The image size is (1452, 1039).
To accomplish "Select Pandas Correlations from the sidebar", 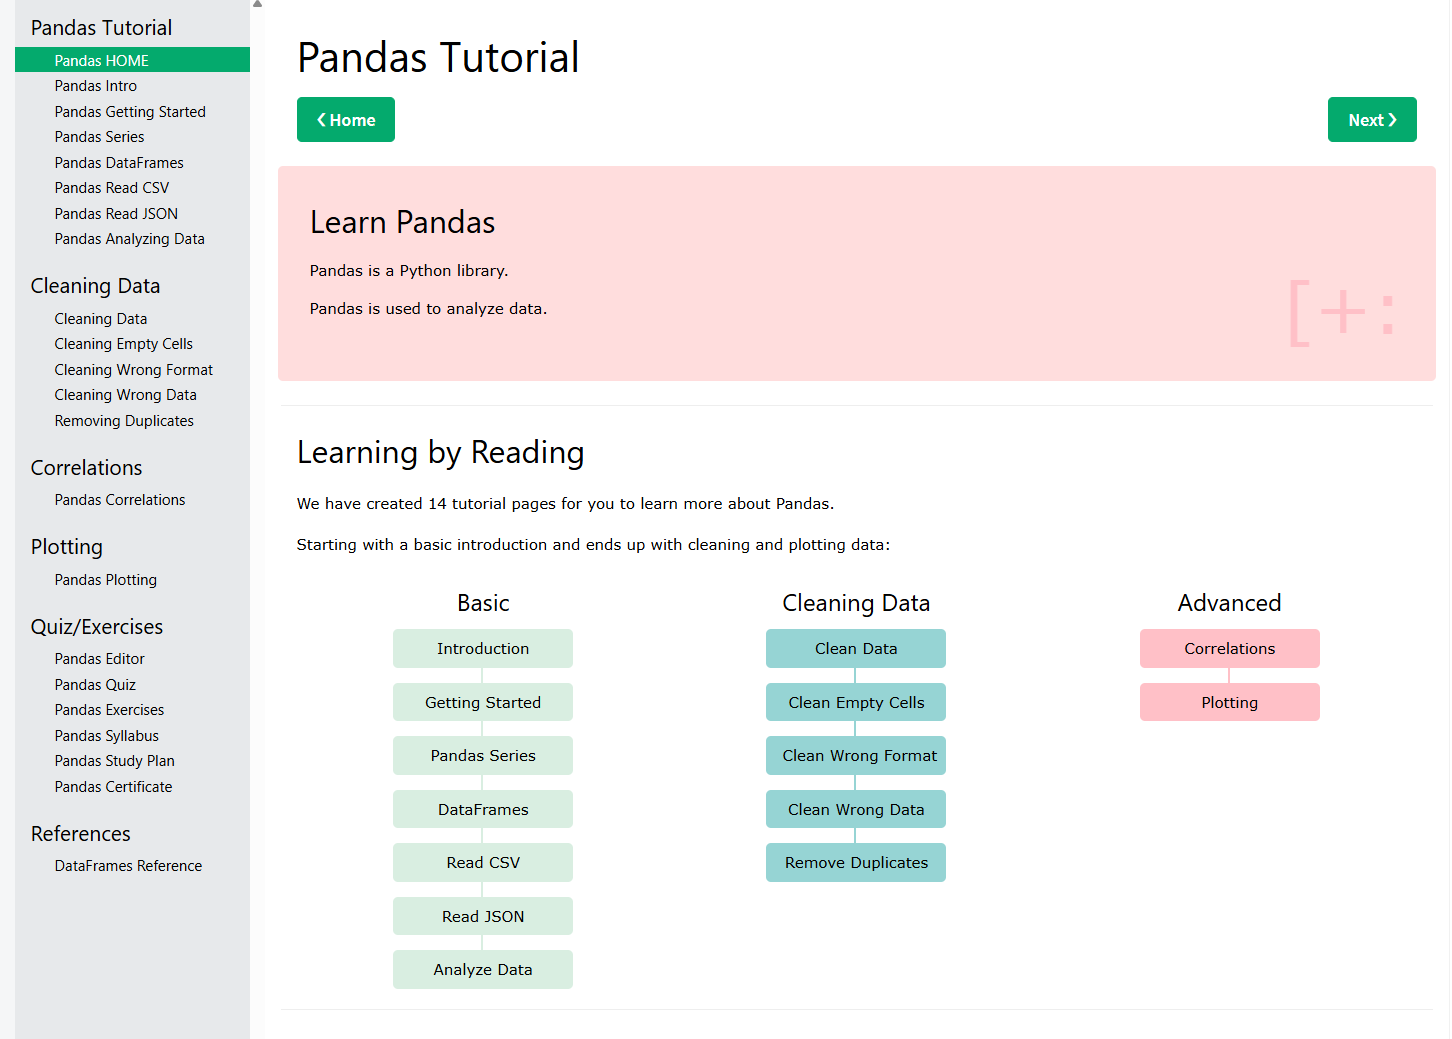I will (119, 499).
